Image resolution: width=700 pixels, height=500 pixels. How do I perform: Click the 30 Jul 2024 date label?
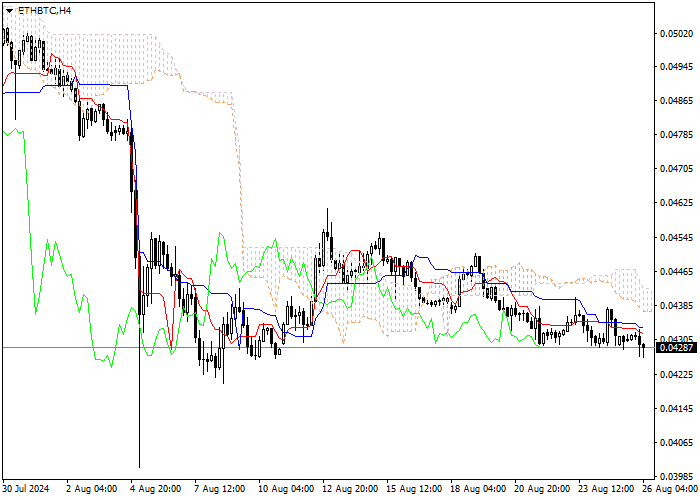pos(26,489)
